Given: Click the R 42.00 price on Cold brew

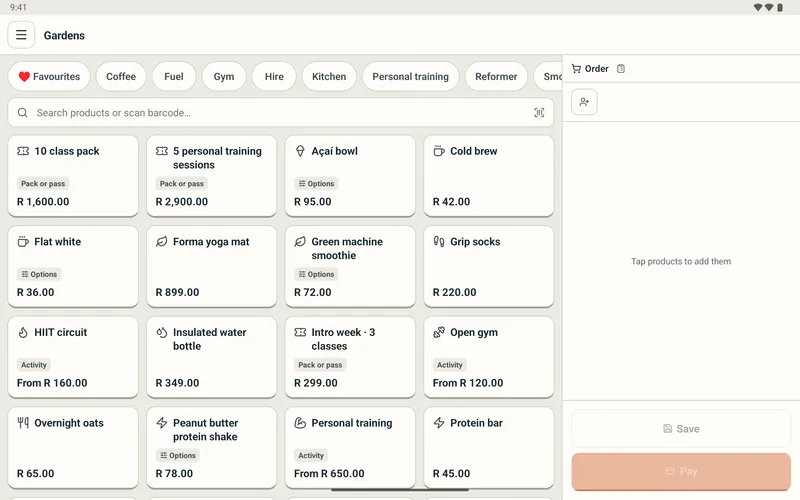Looking at the screenshot, I should 451,202.
